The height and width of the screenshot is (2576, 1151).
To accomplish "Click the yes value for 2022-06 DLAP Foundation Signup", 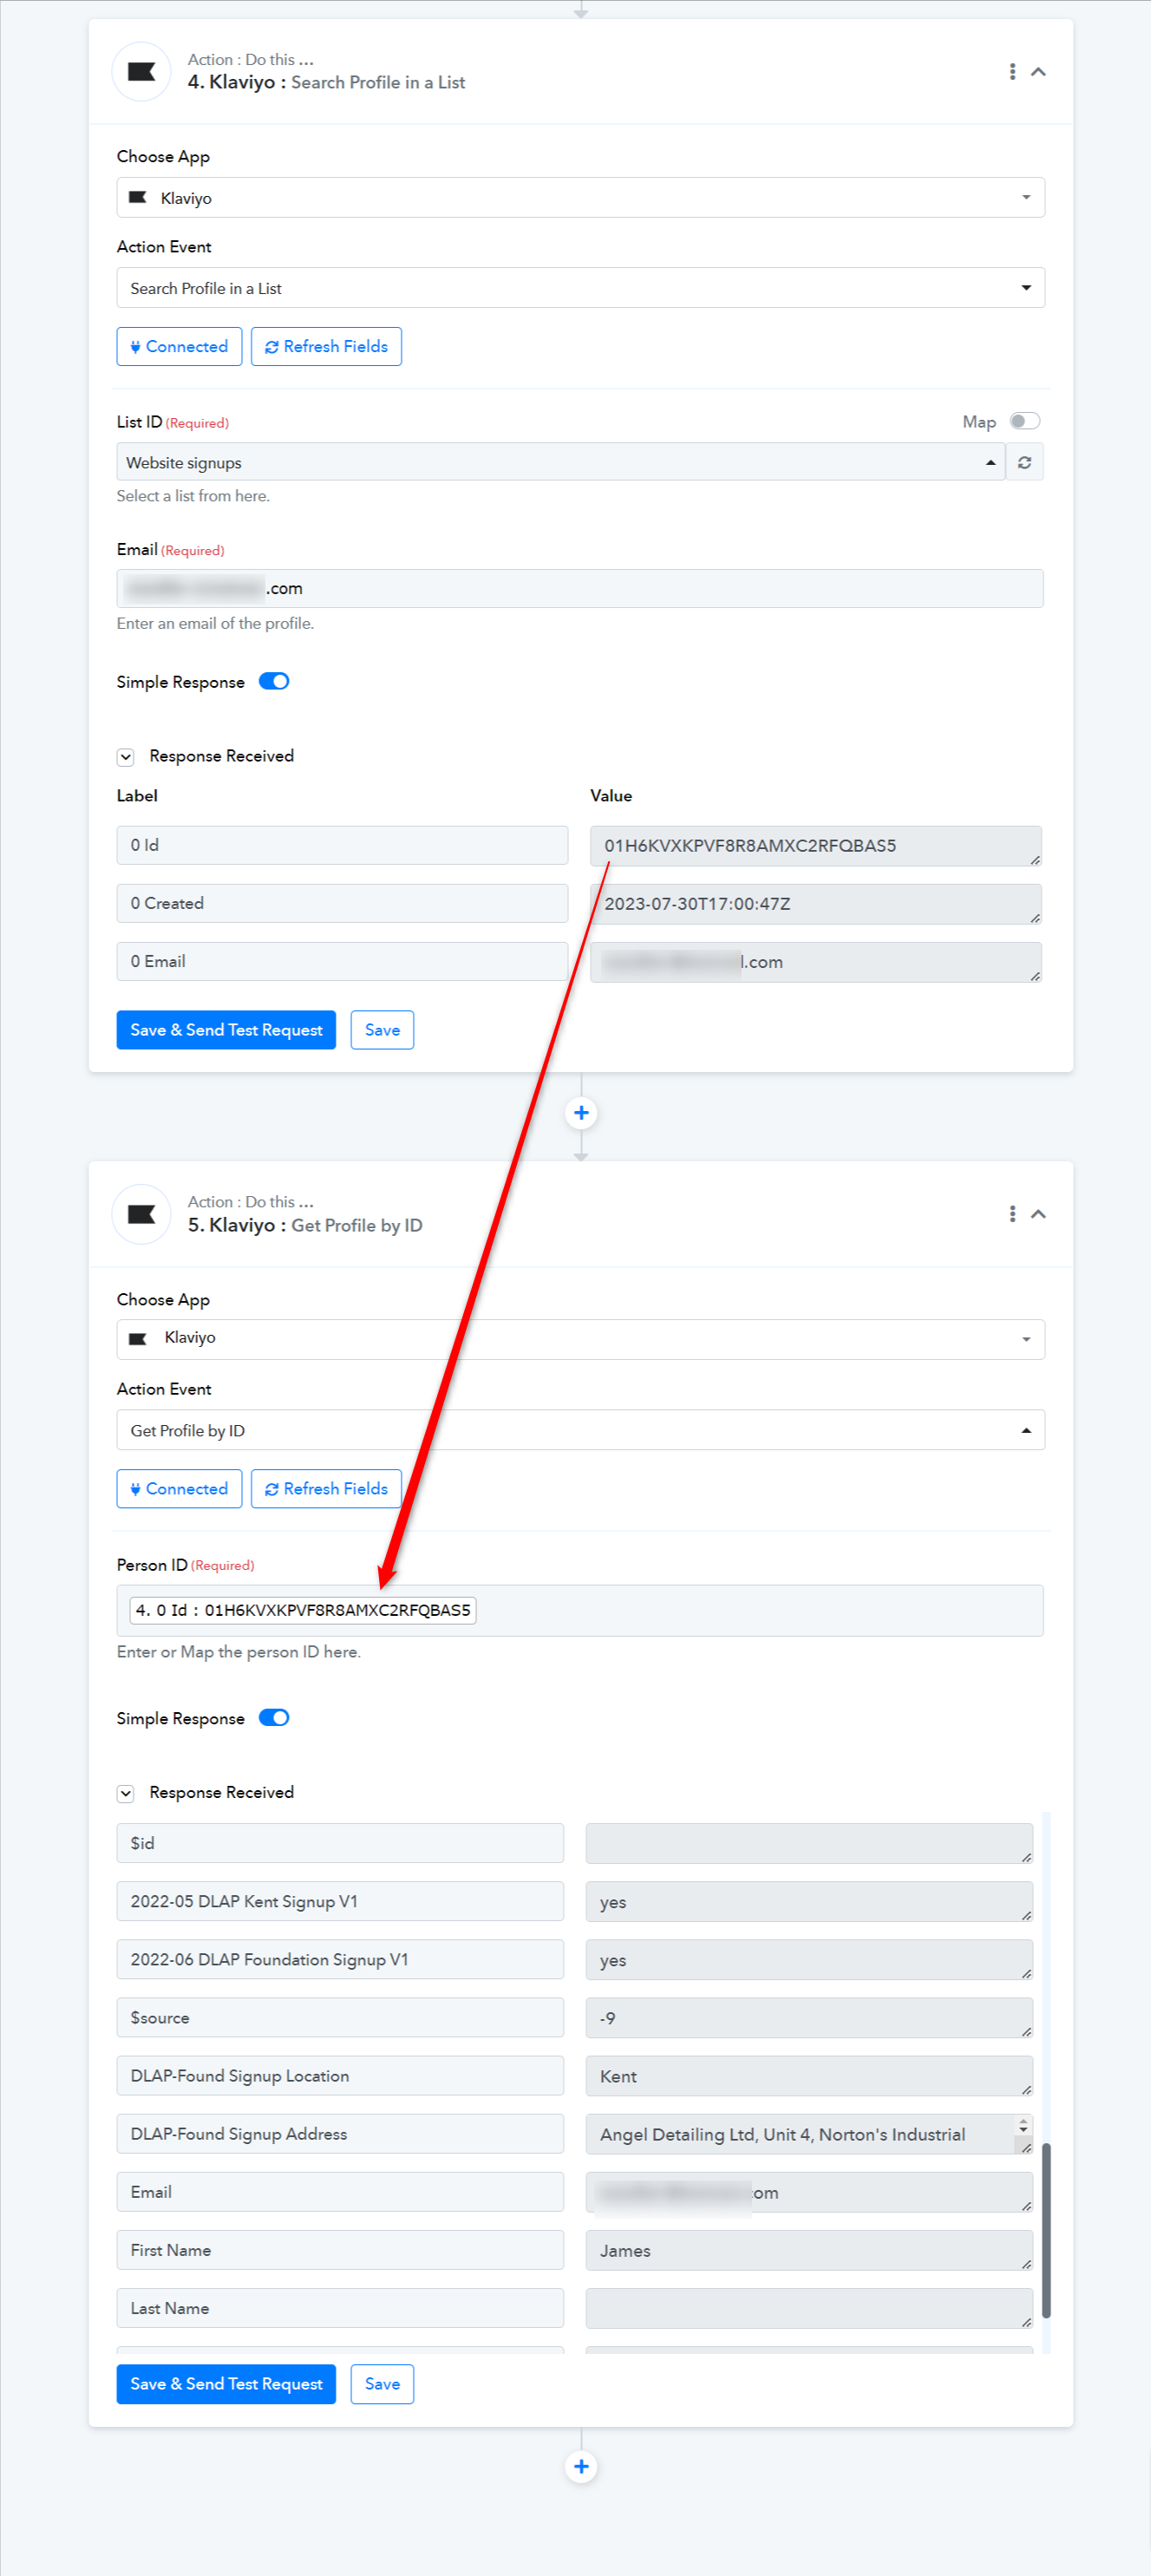I will pyautogui.click(x=809, y=1960).
